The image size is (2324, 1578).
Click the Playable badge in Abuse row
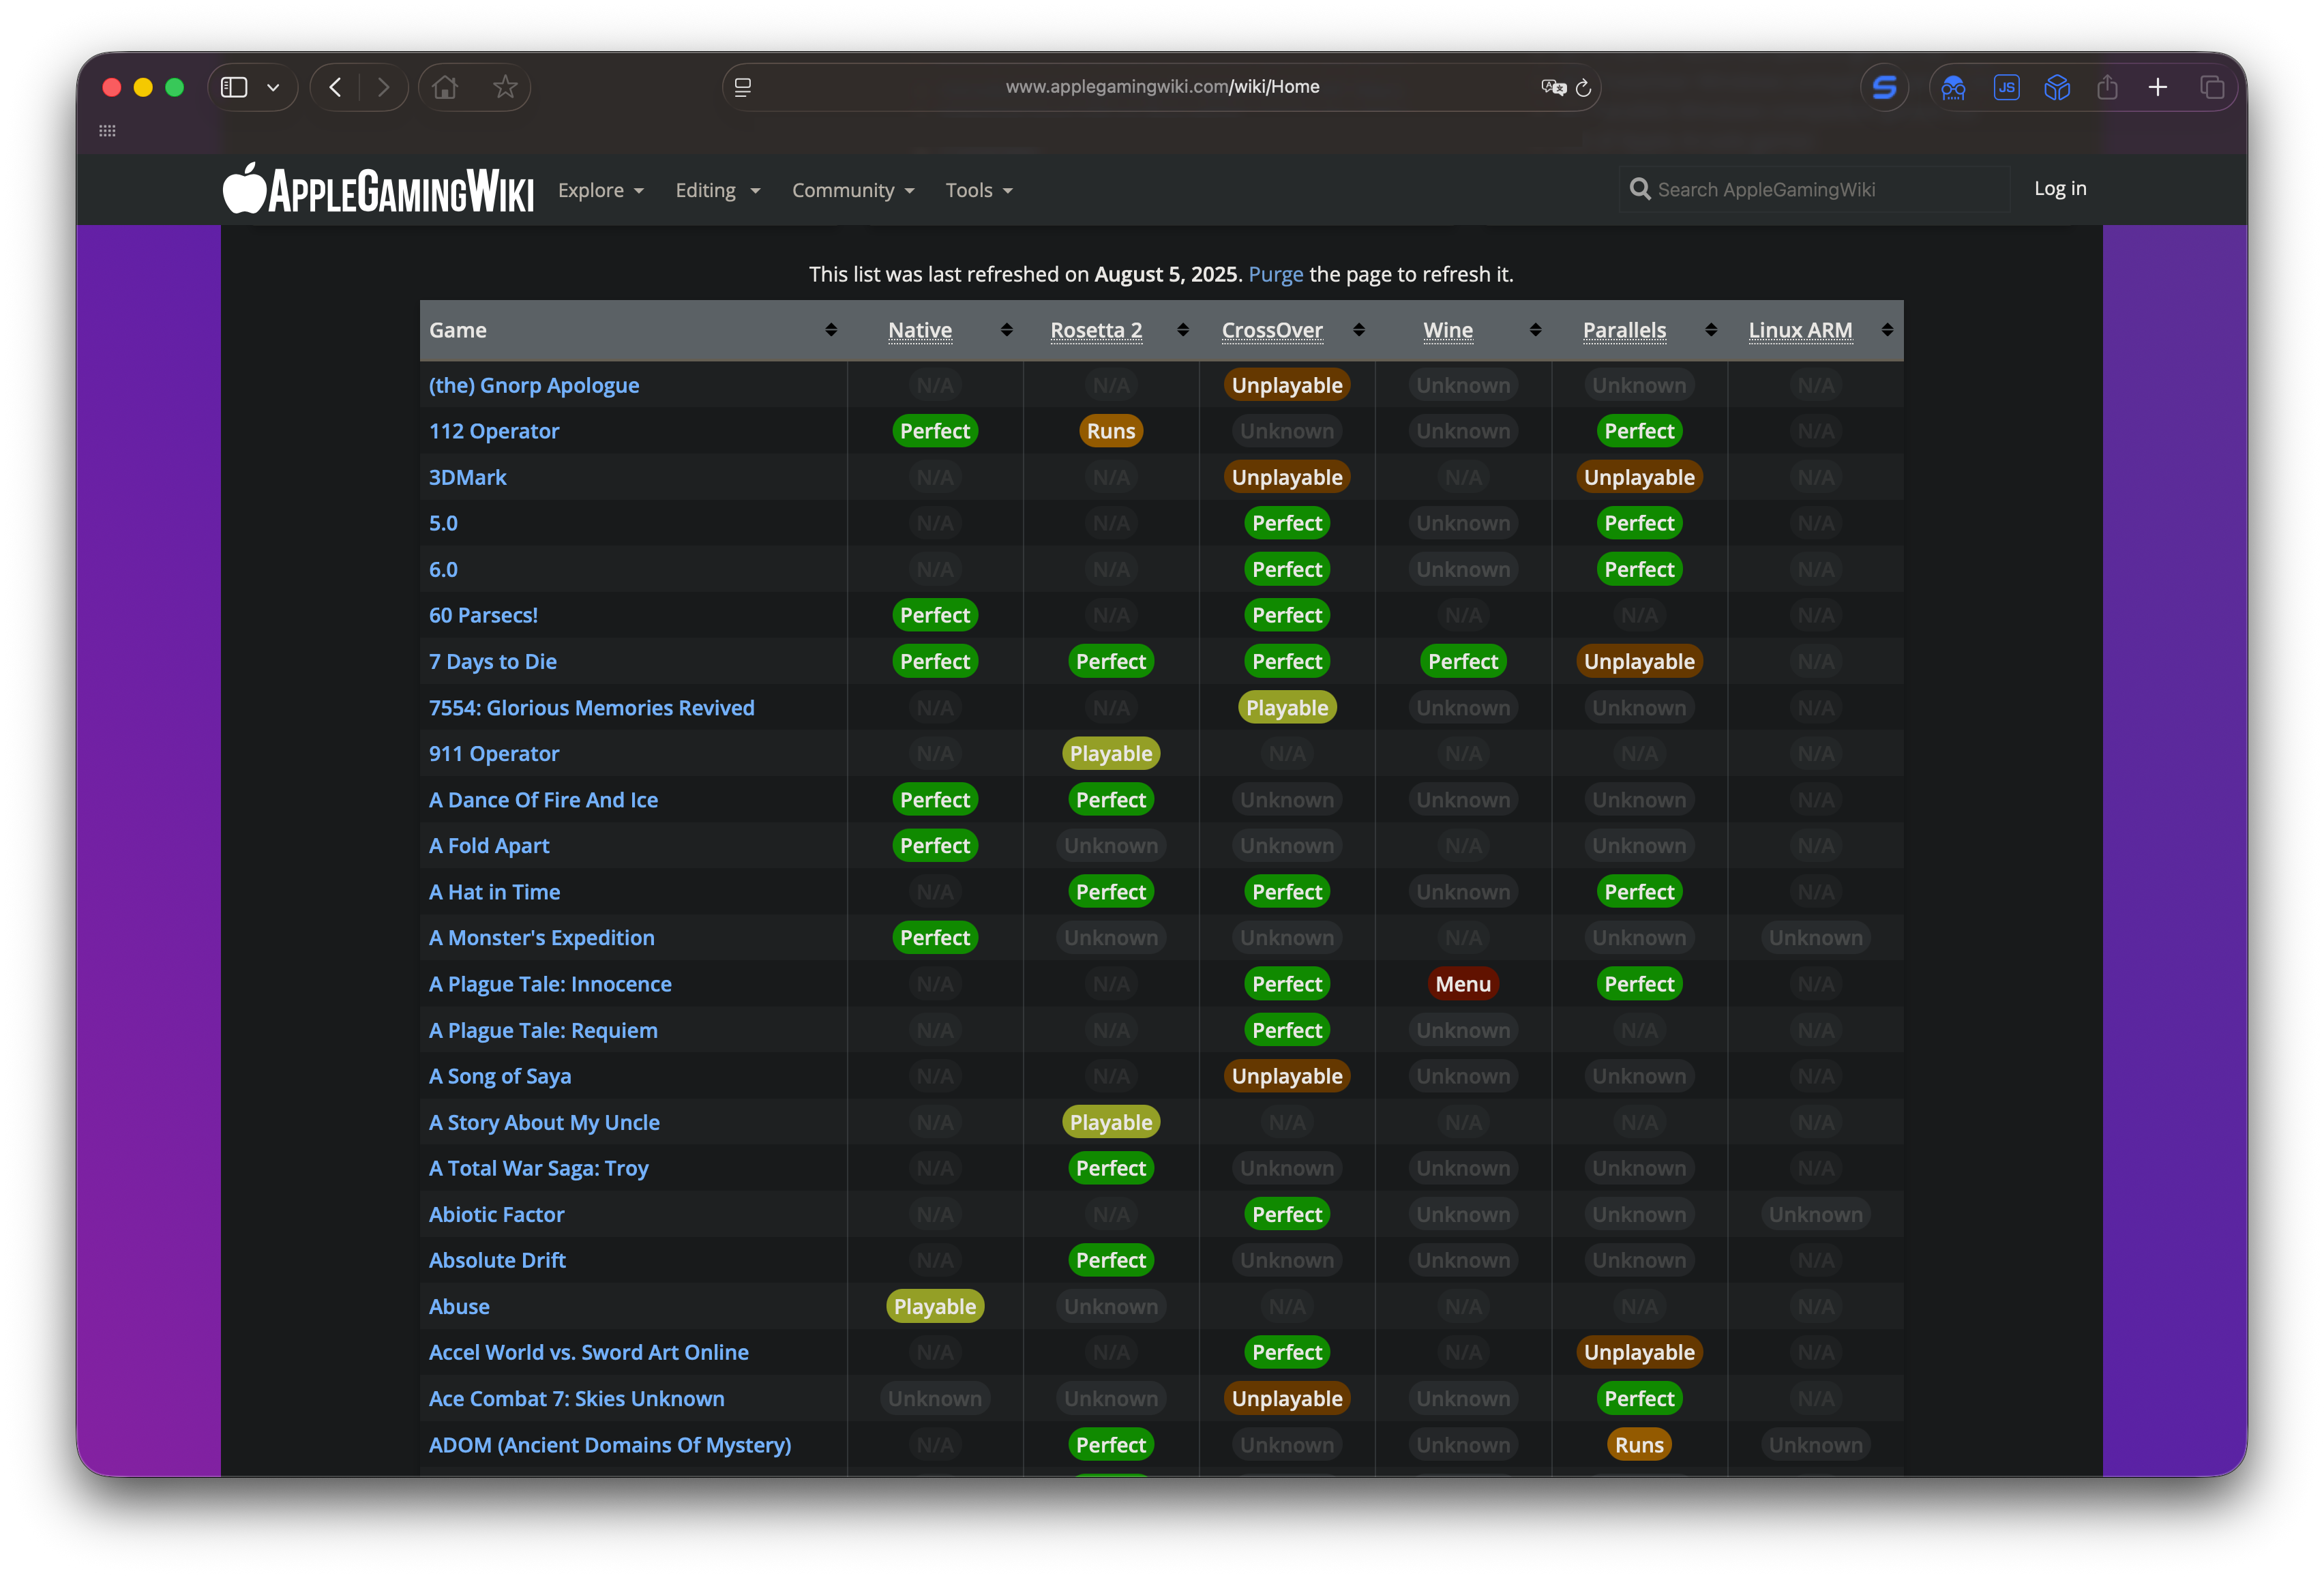(935, 1306)
